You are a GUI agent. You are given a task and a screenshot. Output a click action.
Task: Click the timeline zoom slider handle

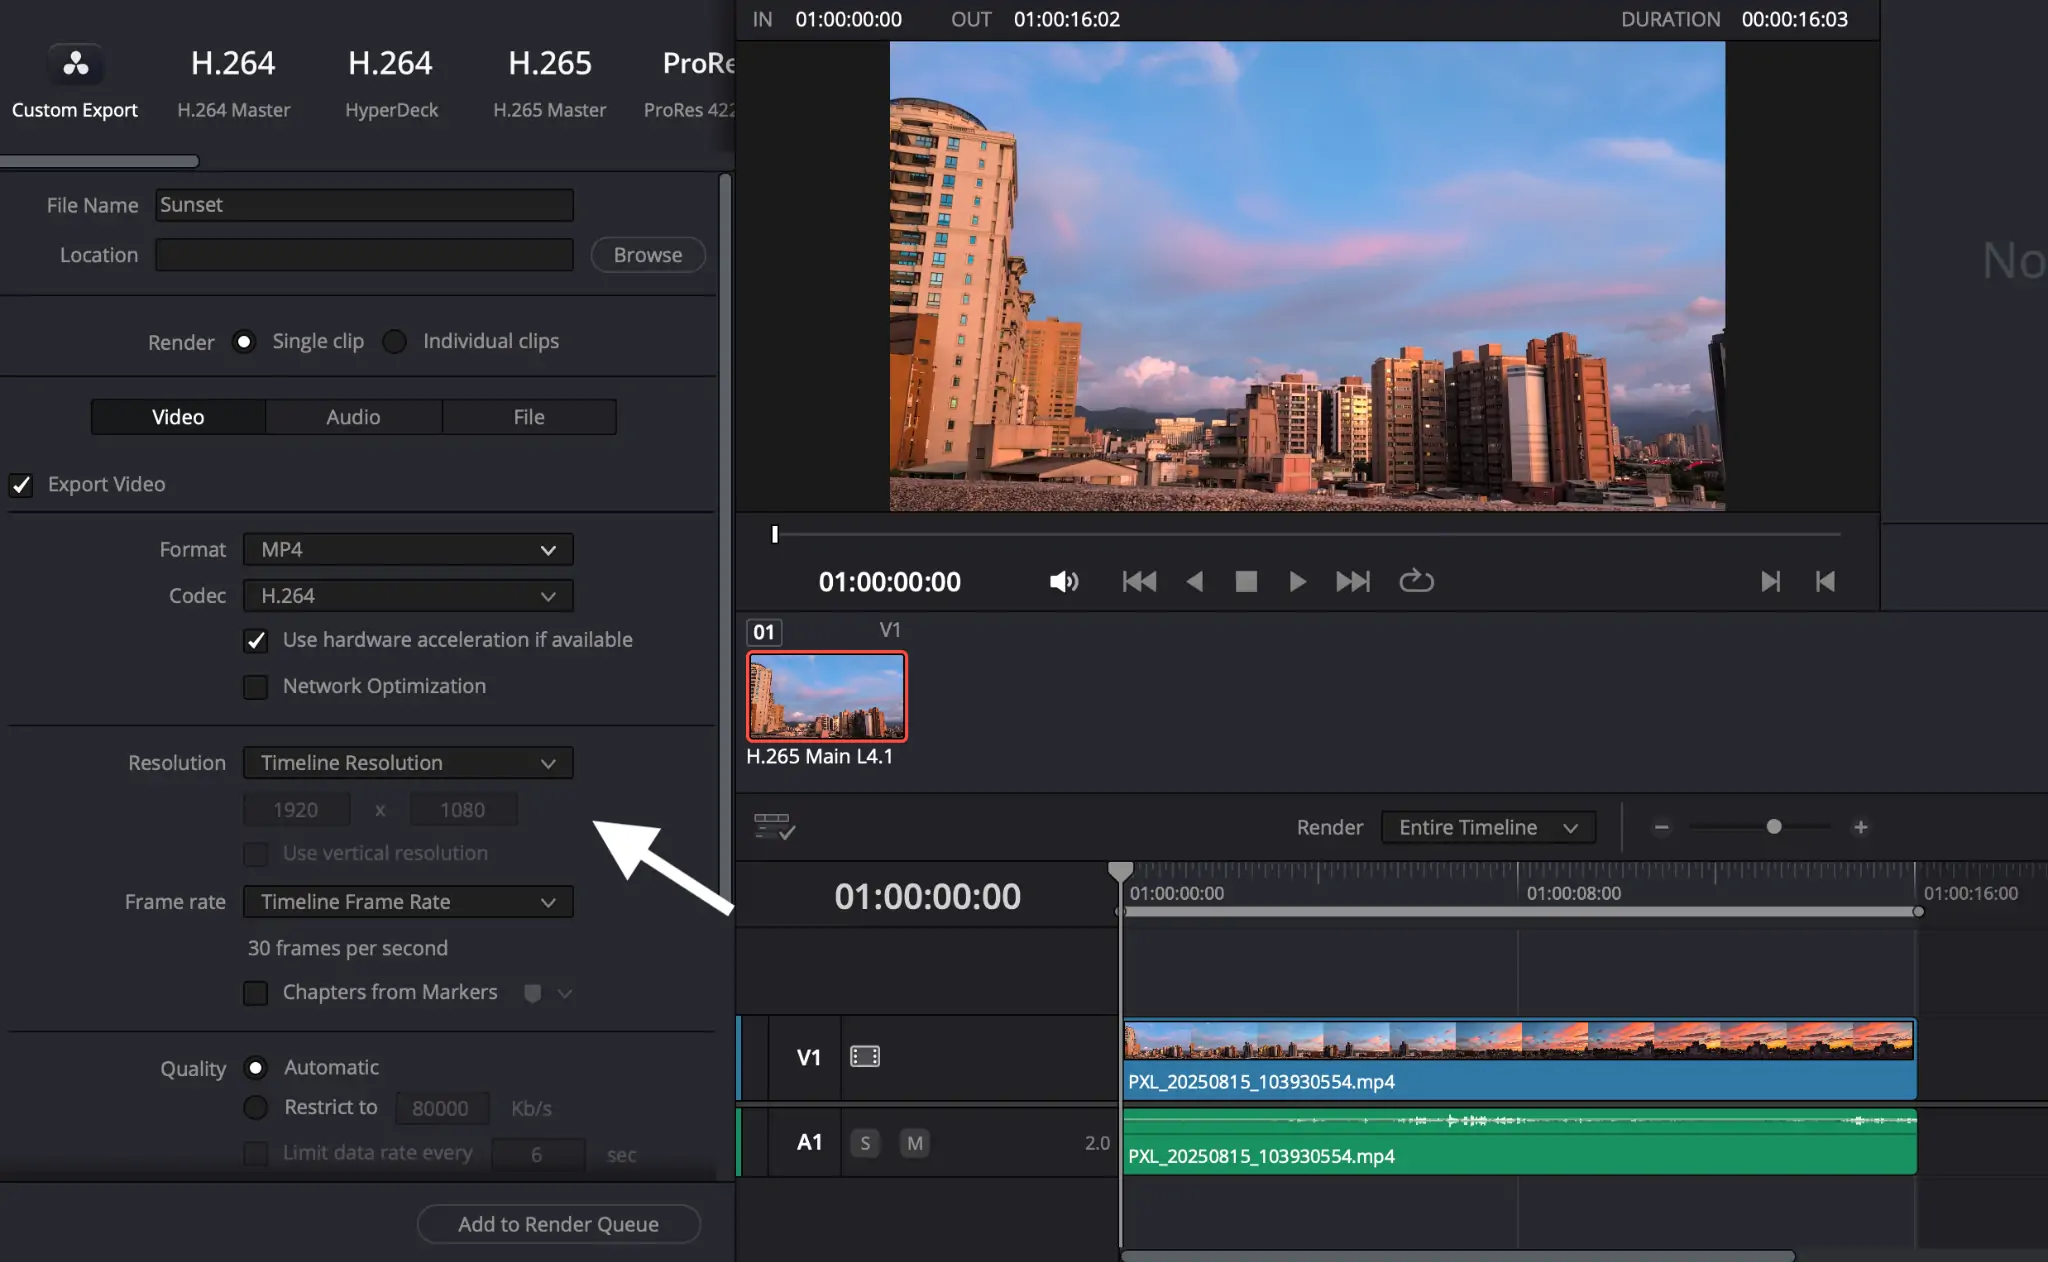(1774, 827)
